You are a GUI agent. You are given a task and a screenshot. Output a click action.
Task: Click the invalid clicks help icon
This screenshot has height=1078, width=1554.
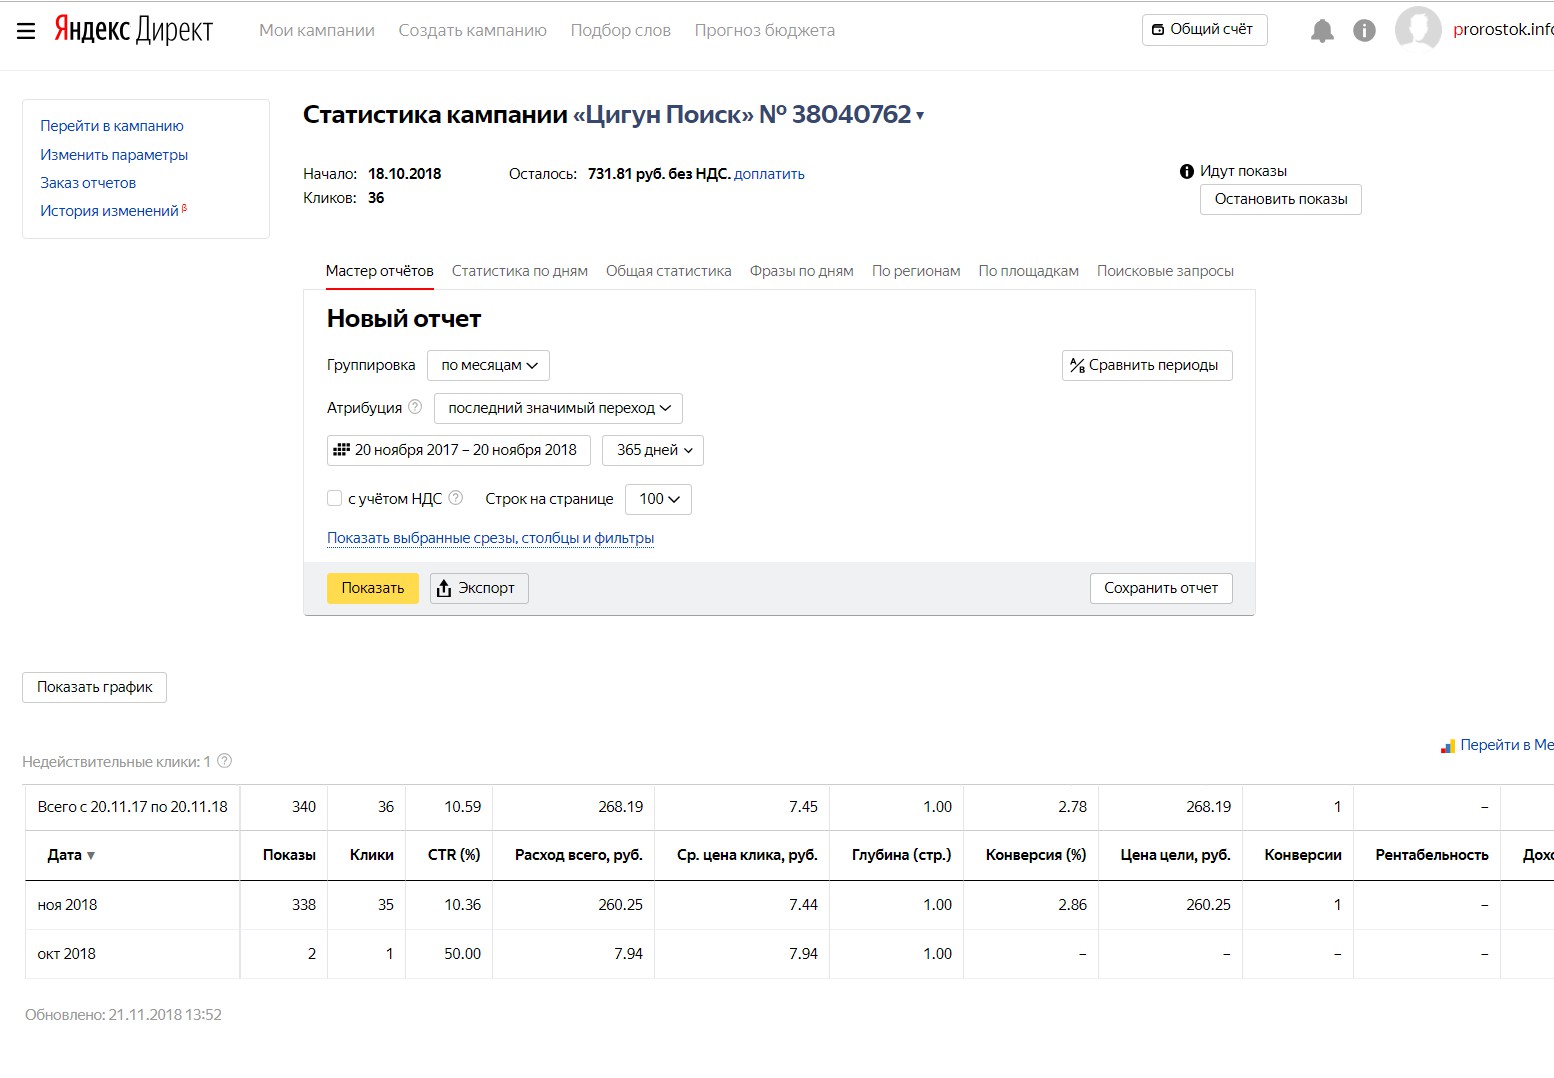pos(225,761)
